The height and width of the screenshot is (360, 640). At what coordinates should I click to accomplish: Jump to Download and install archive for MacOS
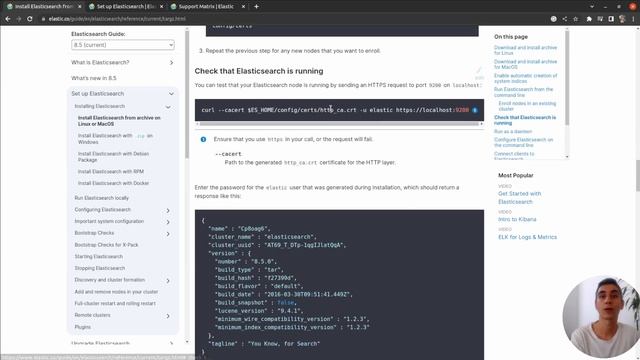[525, 64]
